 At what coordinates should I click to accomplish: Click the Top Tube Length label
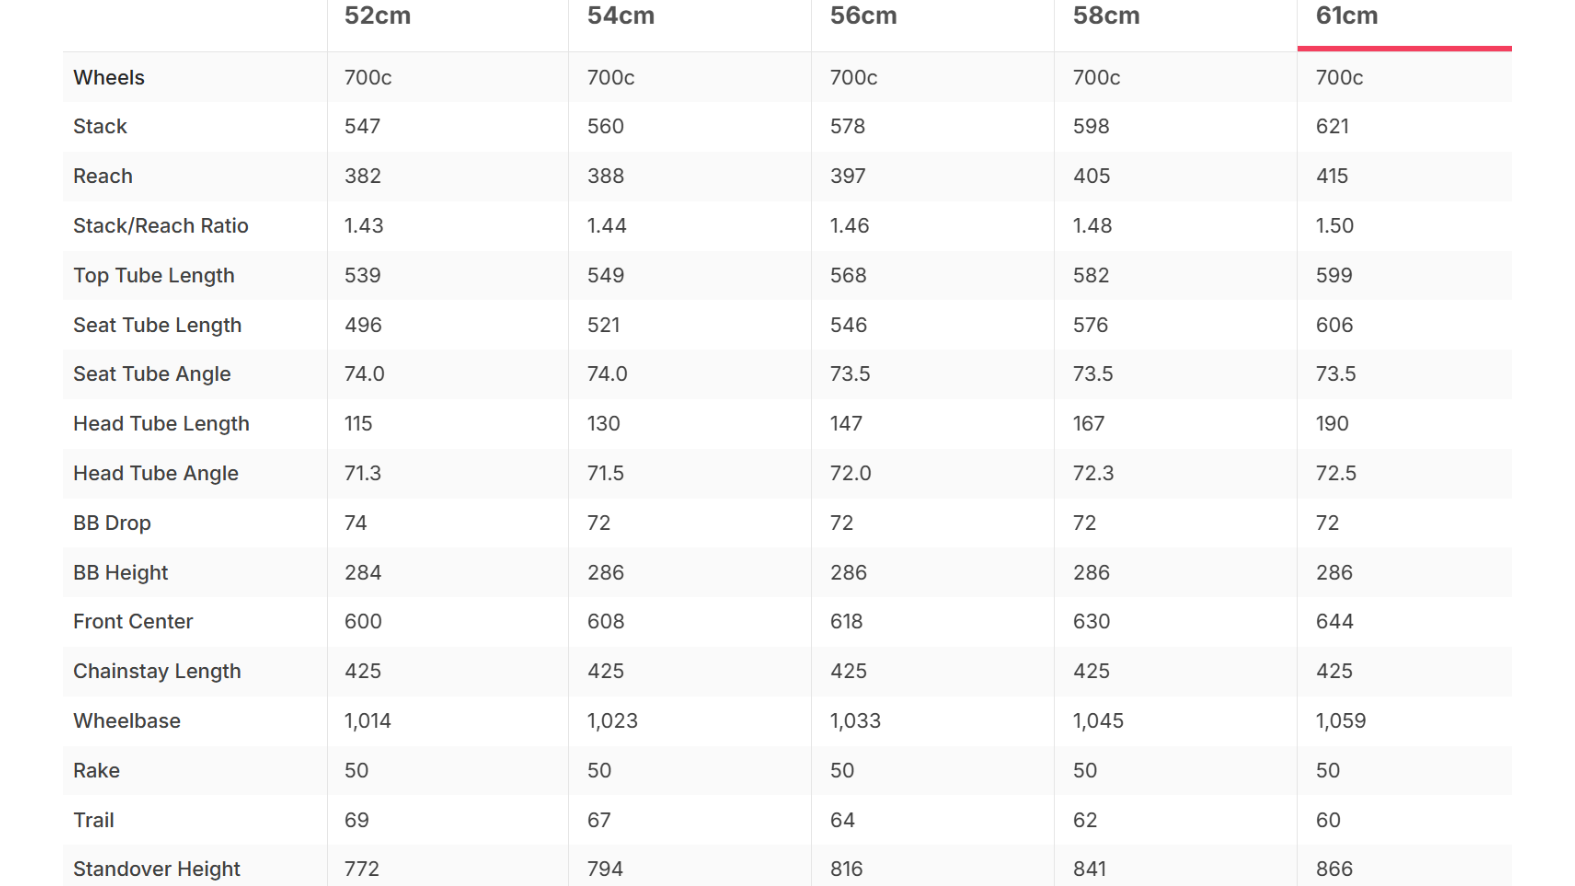pos(154,275)
